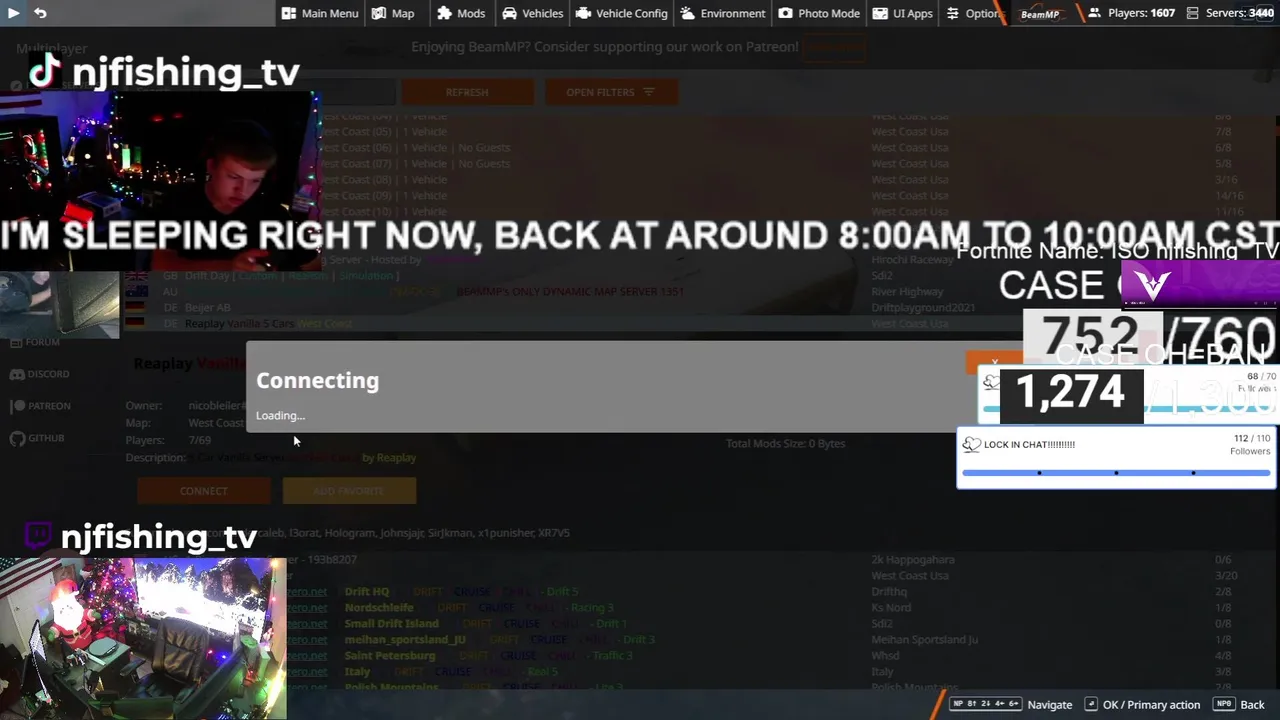Click the River Highway map entry

[x=907, y=292]
